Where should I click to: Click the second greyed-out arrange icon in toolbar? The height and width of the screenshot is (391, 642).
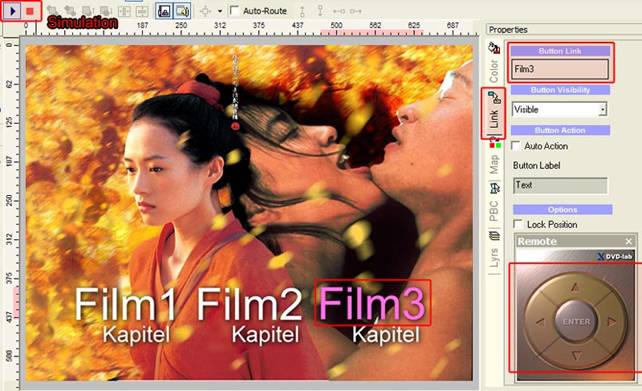(70, 11)
